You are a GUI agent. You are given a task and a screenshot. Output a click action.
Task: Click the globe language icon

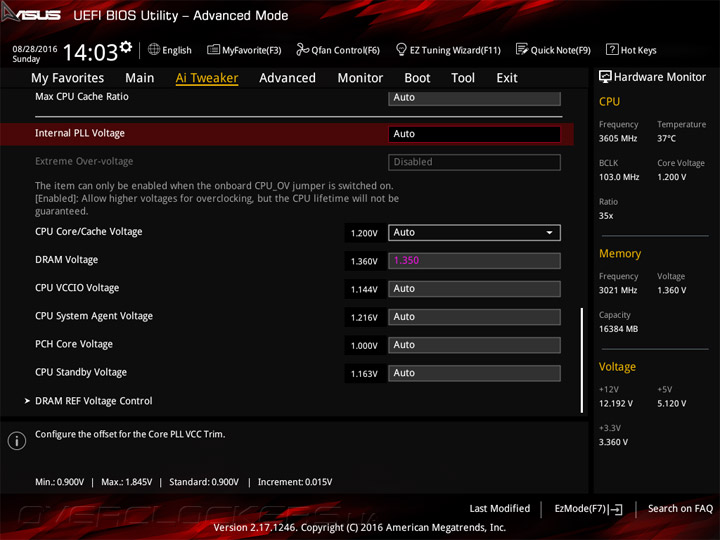tap(154, 49)
